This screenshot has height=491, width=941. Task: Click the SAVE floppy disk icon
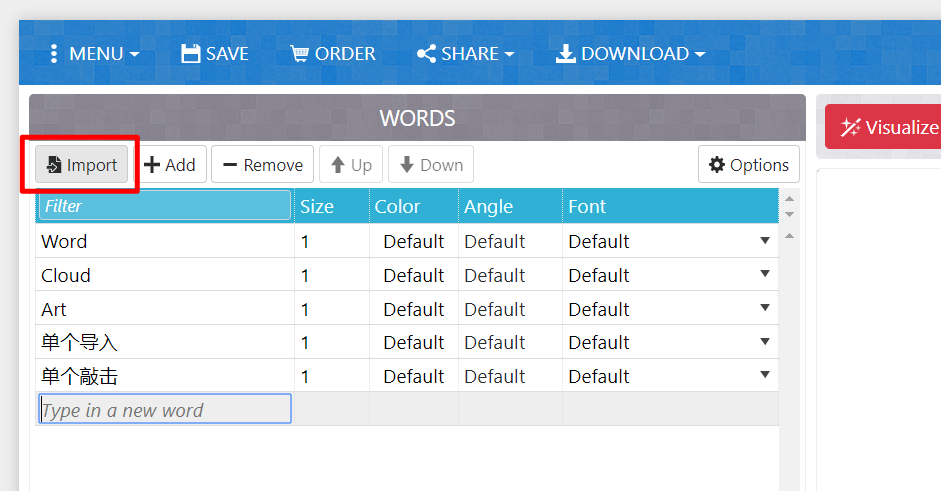pyautogui.click(x=190, y=53)
